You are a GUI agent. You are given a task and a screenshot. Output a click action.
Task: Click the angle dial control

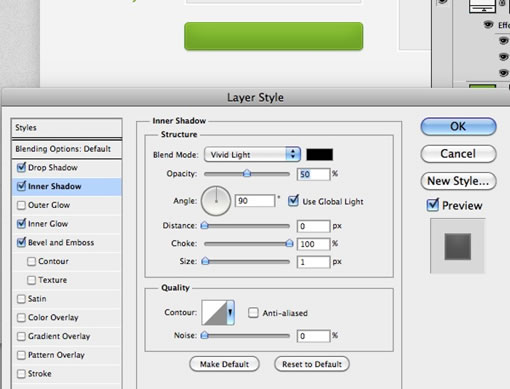click(216, 201)
